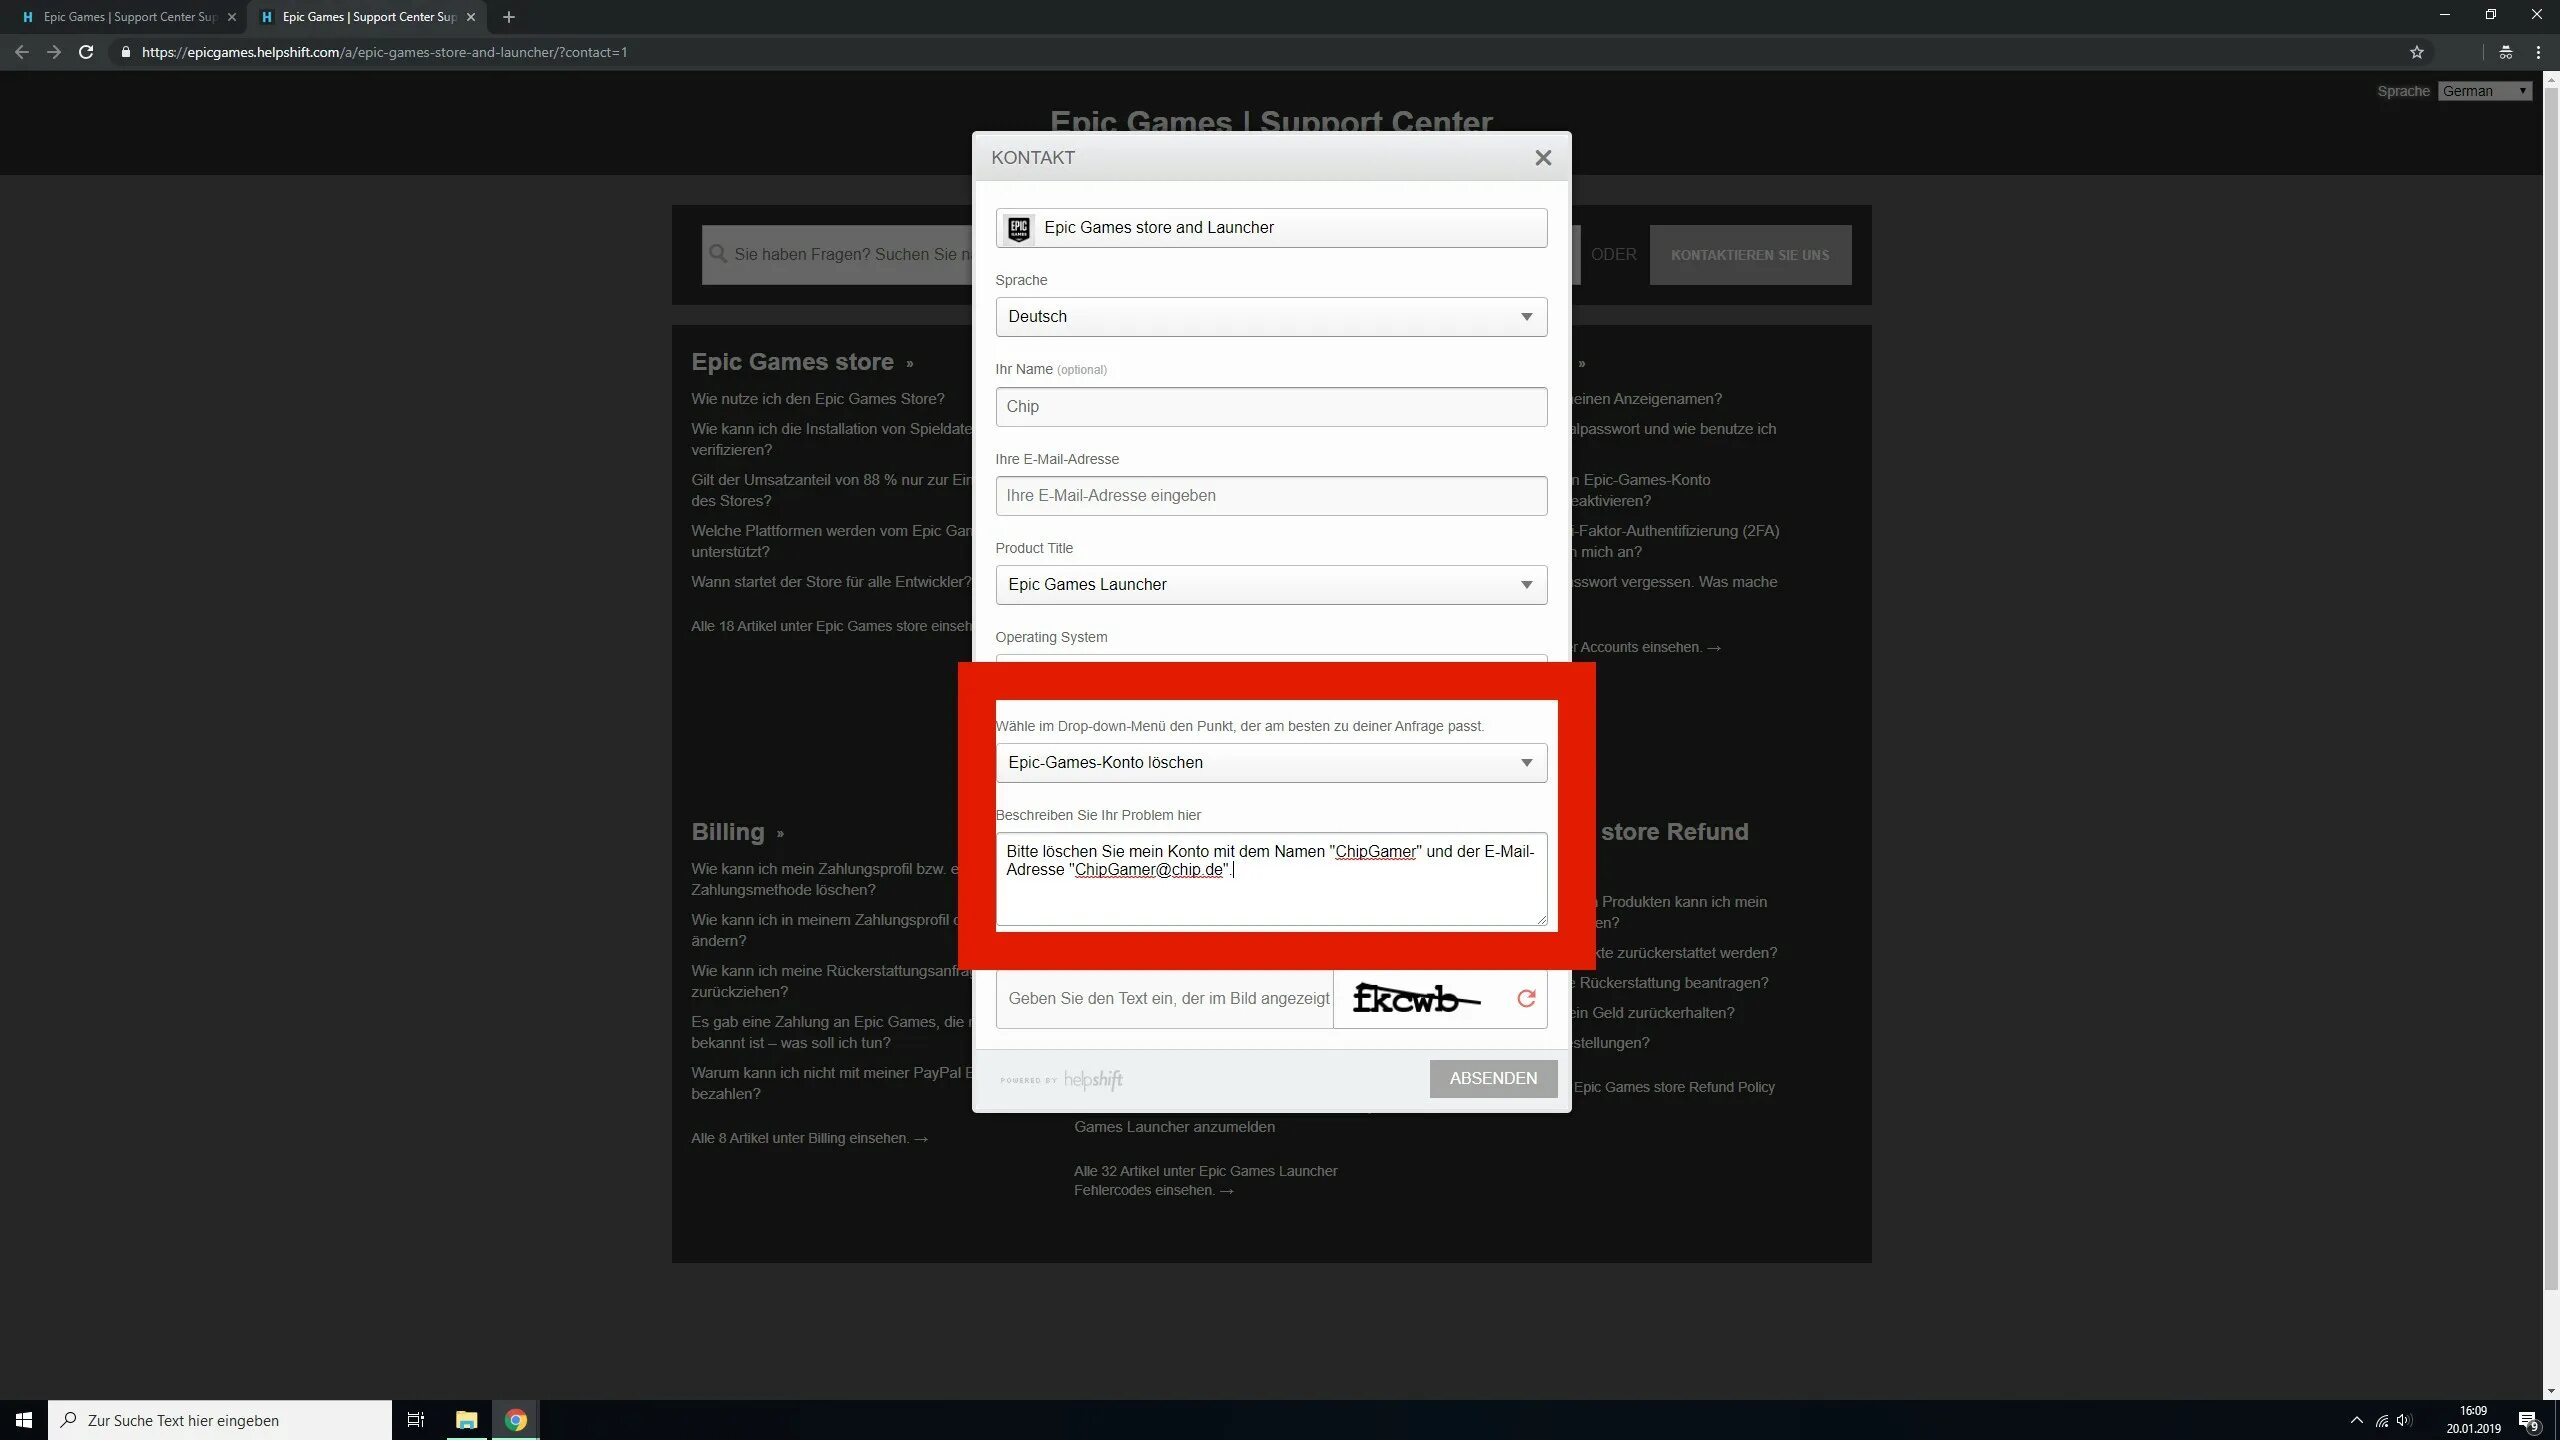Click the Epic Games store and Launcher icon
This screenshot has width=2560, height=1440.
pyautogui.click(x=1018, y=227)
